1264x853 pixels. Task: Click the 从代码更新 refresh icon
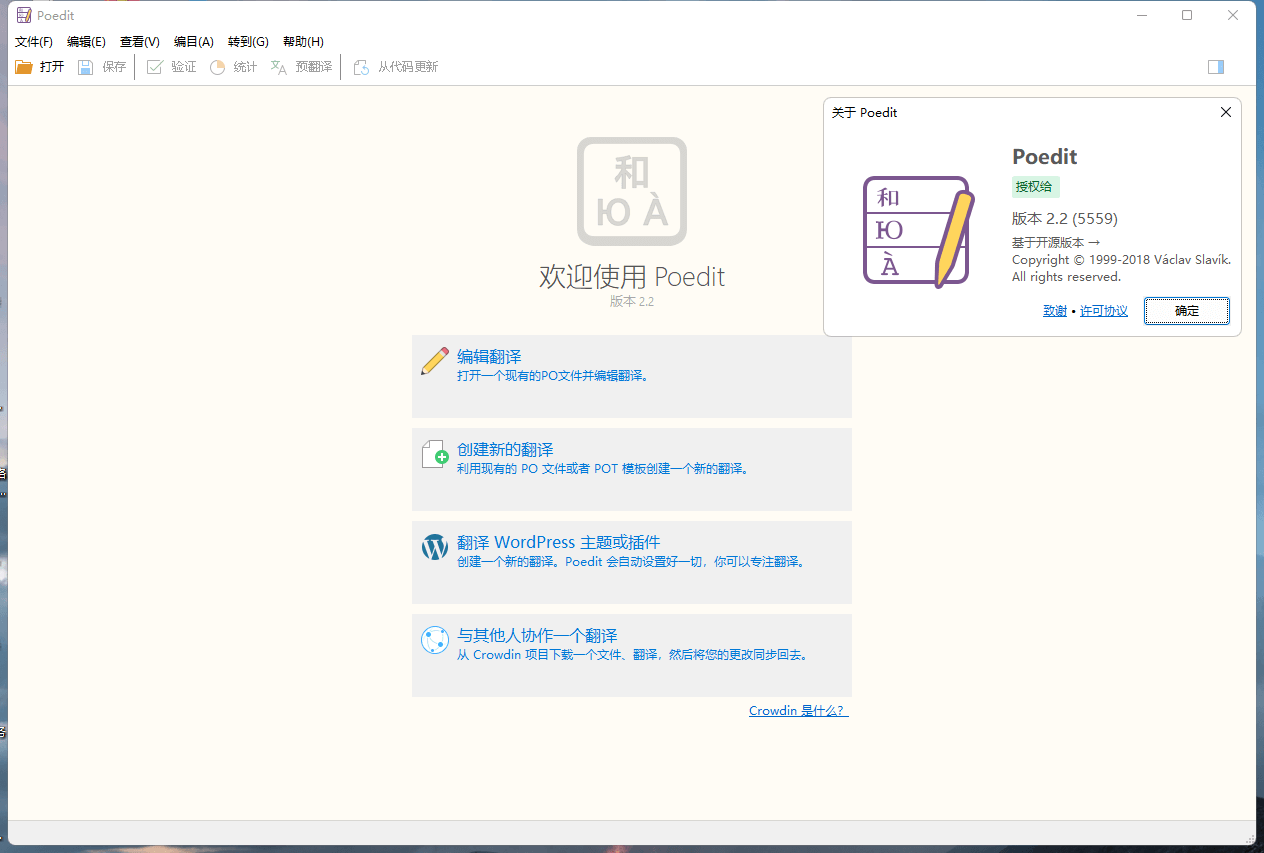click(361, 67)
